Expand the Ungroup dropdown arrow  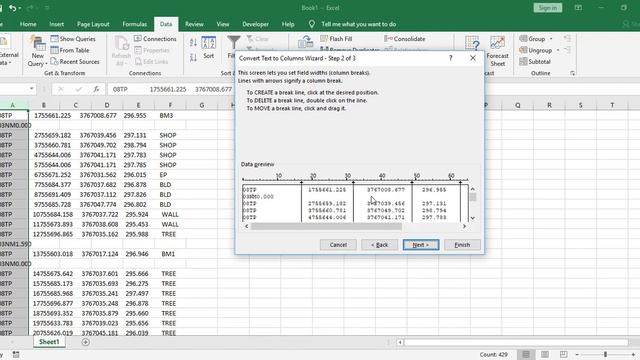pyautogui.click(x=558, y=50)
